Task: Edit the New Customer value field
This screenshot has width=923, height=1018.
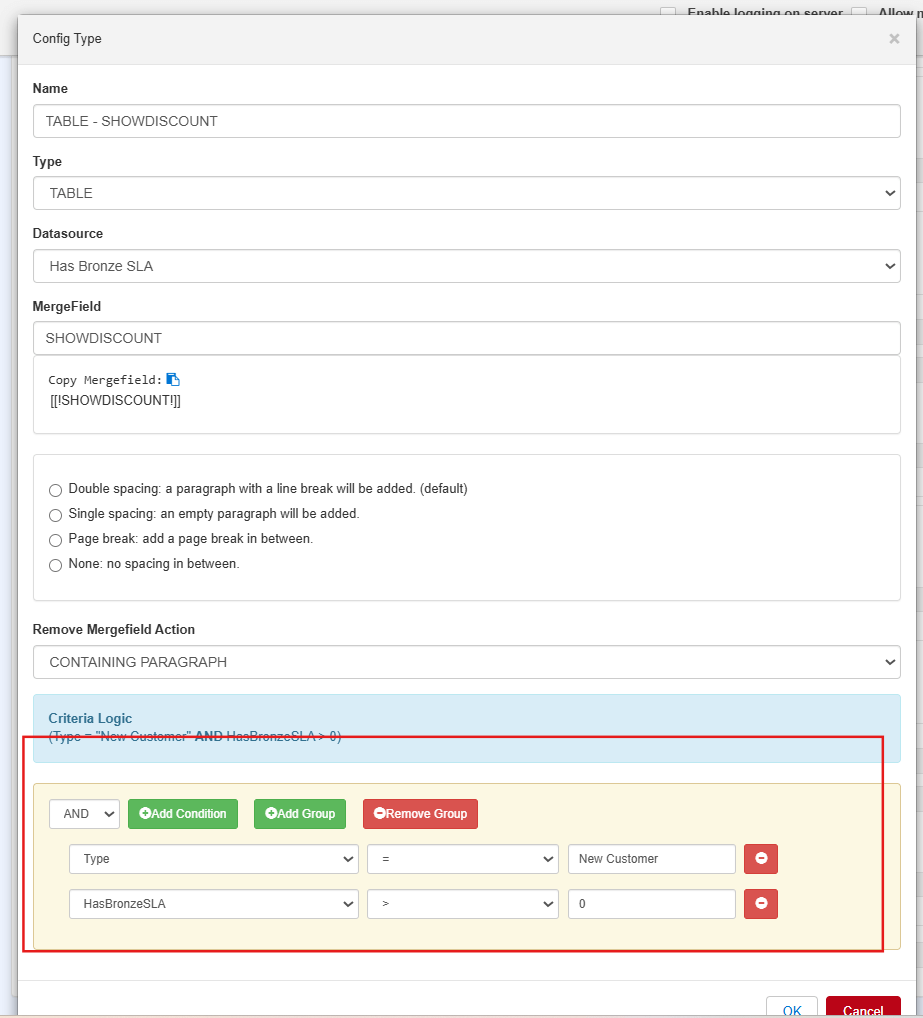Action: point(652,859)
